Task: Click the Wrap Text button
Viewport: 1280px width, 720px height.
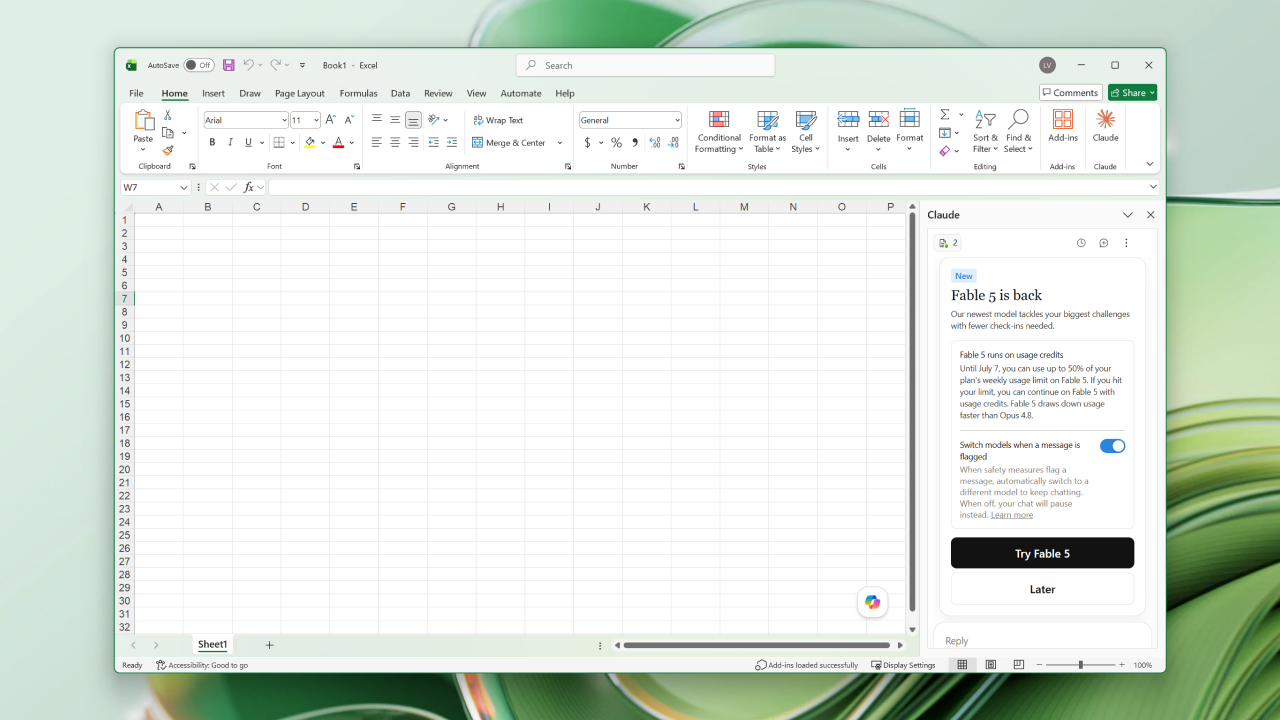Action: coord(498,120)
